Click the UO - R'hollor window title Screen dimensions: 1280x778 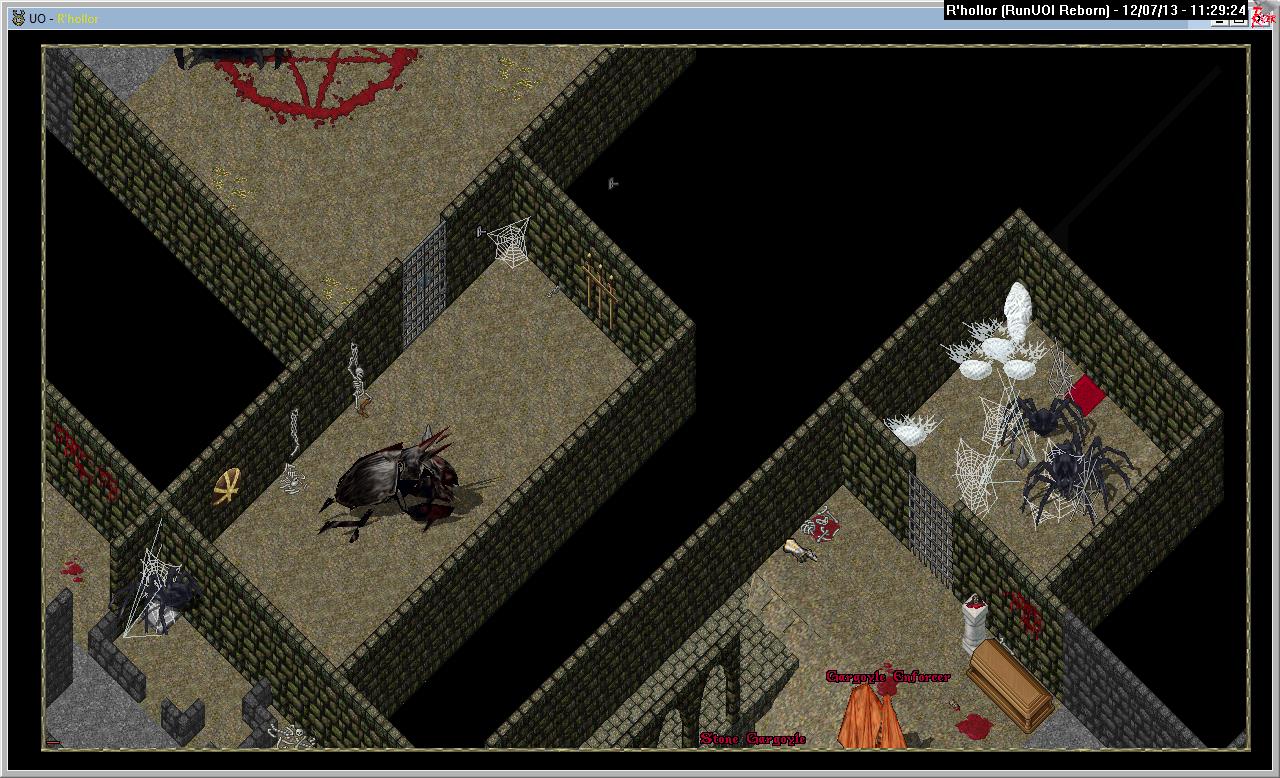point(64,19)
